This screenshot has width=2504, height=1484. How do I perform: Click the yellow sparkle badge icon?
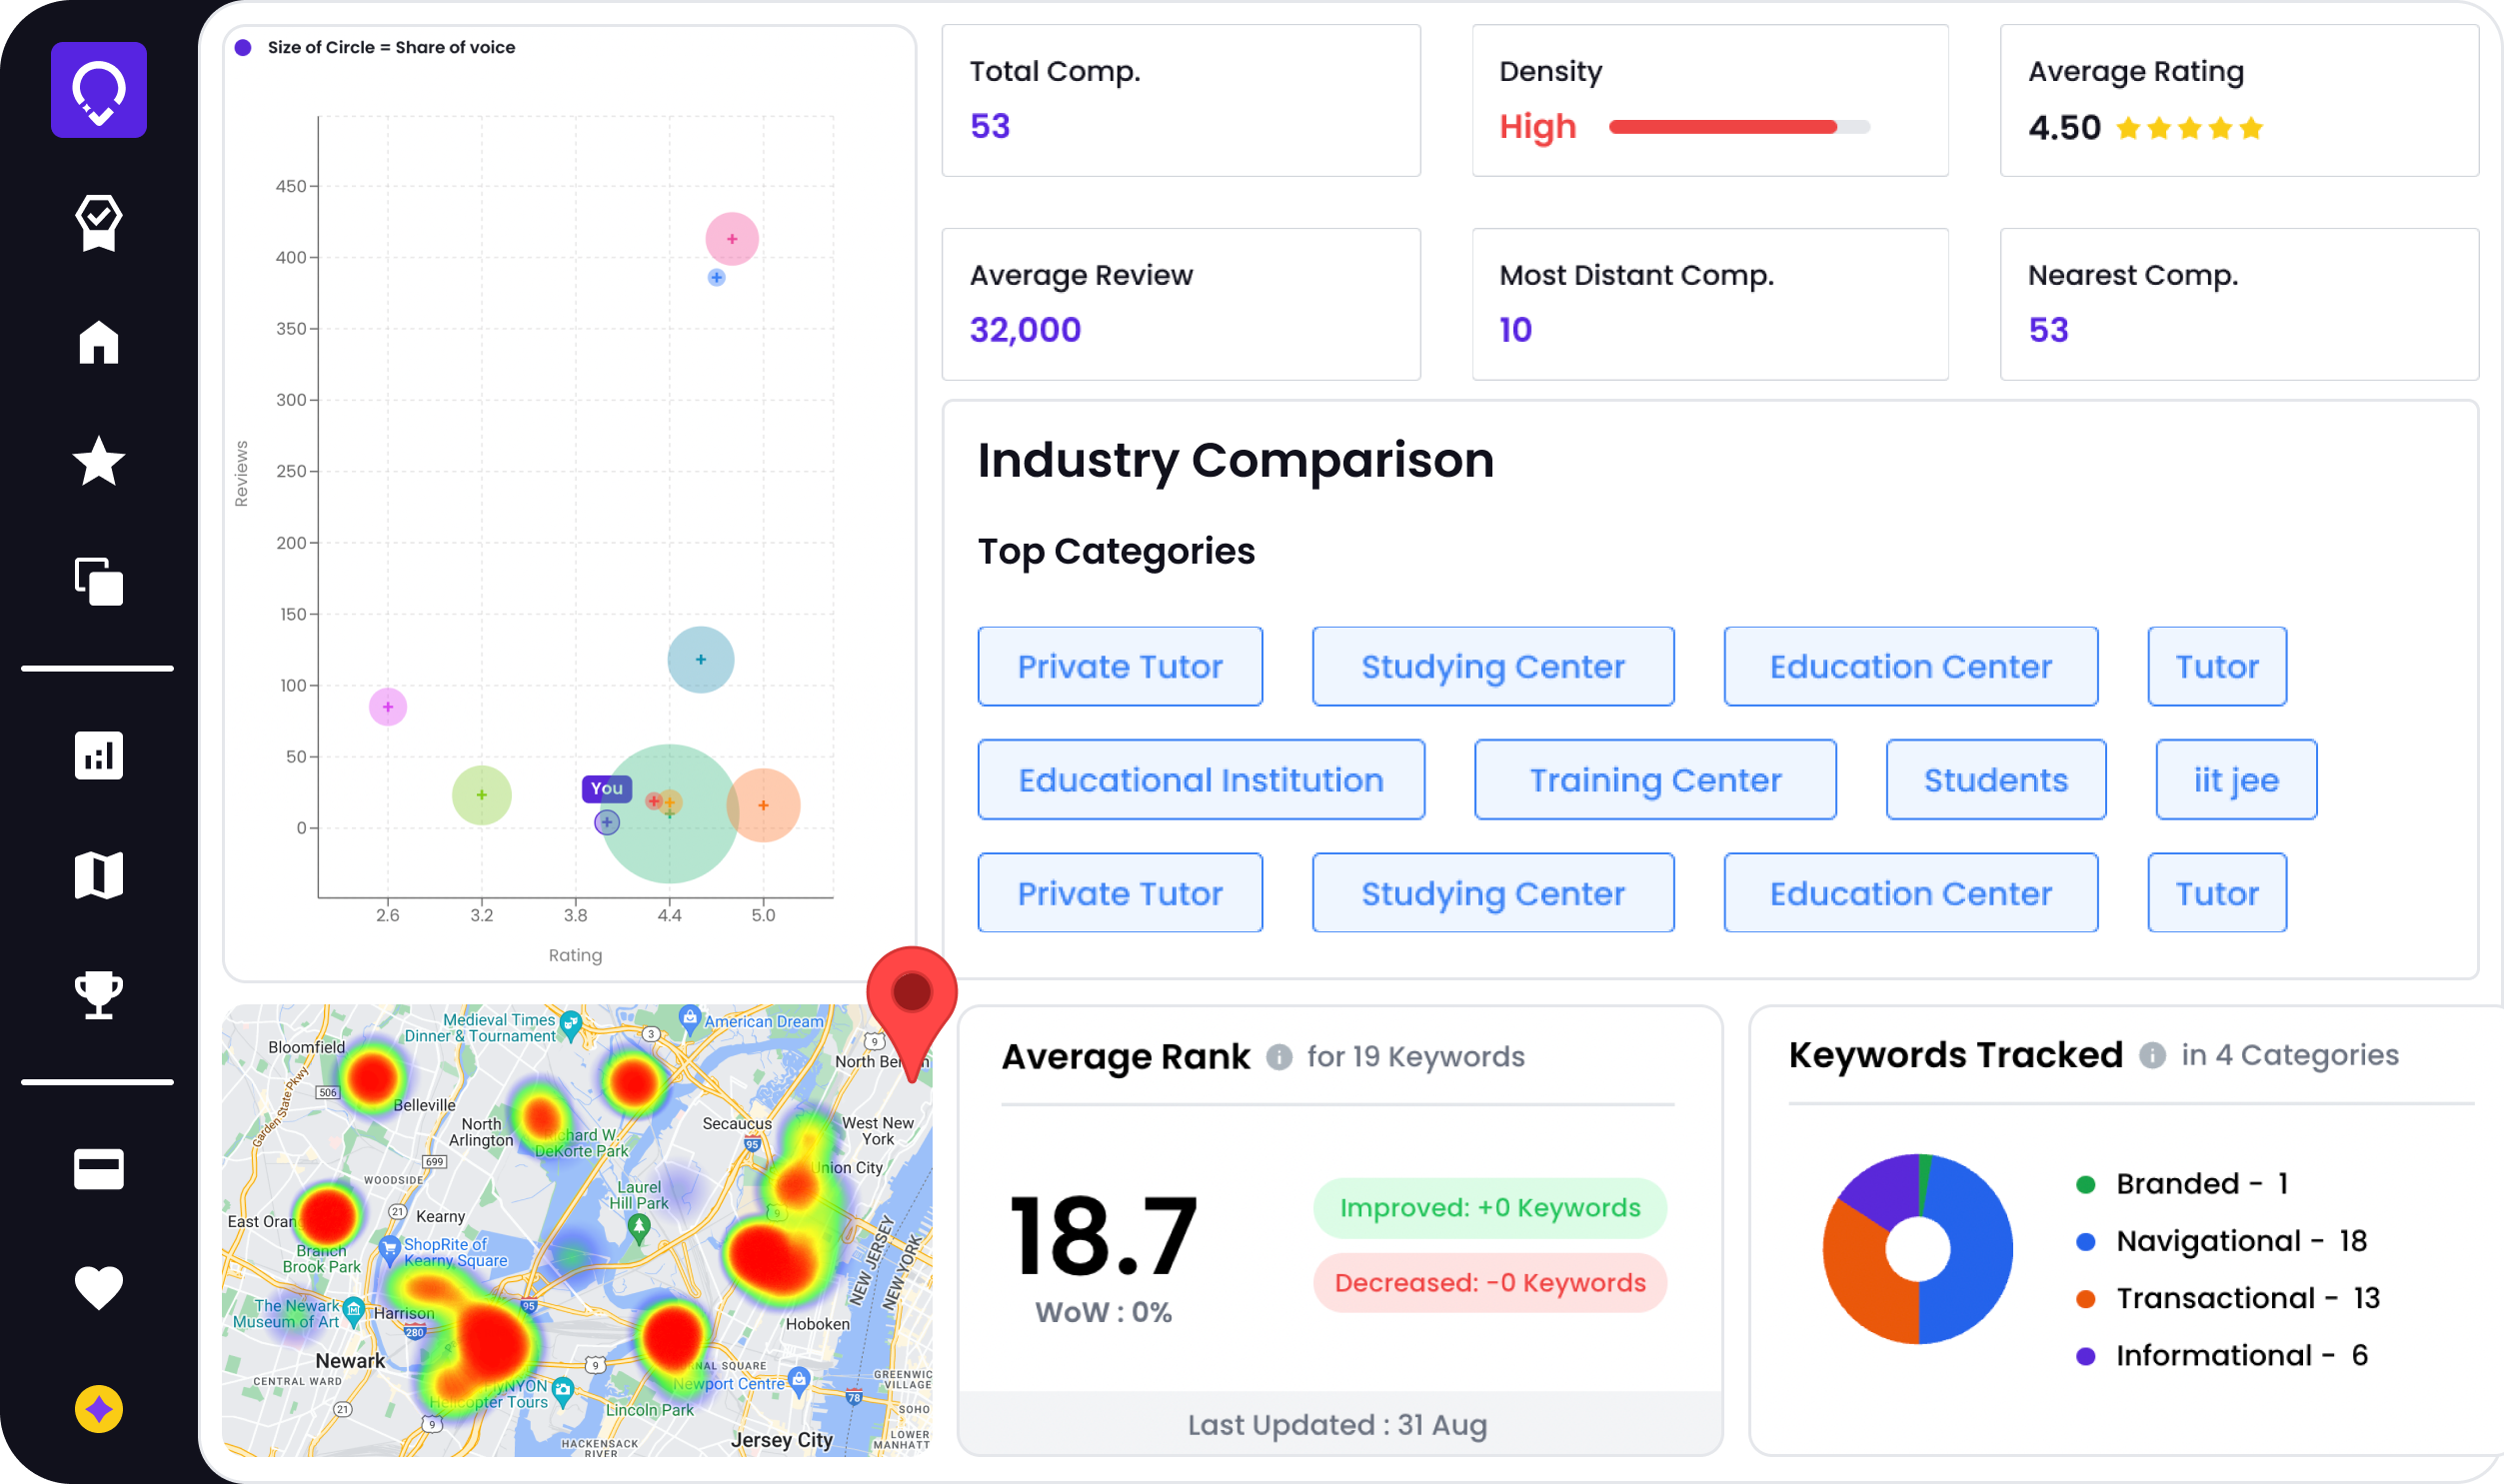[98, 1409]
